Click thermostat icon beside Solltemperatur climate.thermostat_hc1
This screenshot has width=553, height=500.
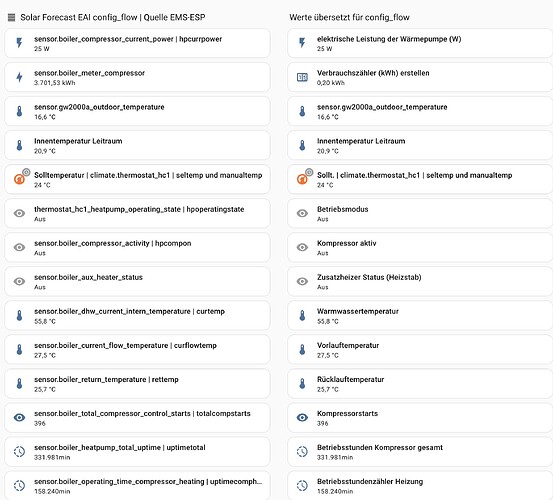[x=19, y=179]
